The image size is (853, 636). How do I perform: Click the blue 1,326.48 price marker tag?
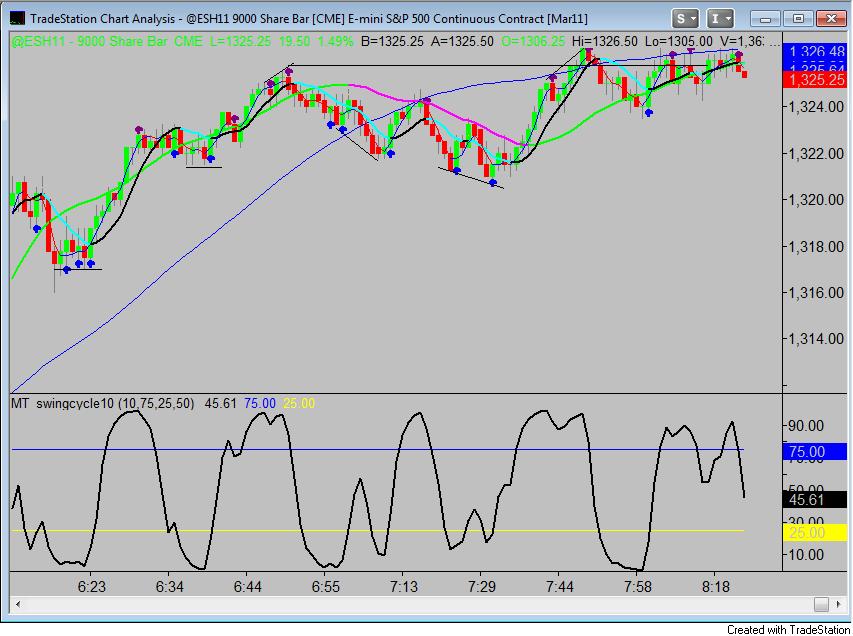(815, 52)
